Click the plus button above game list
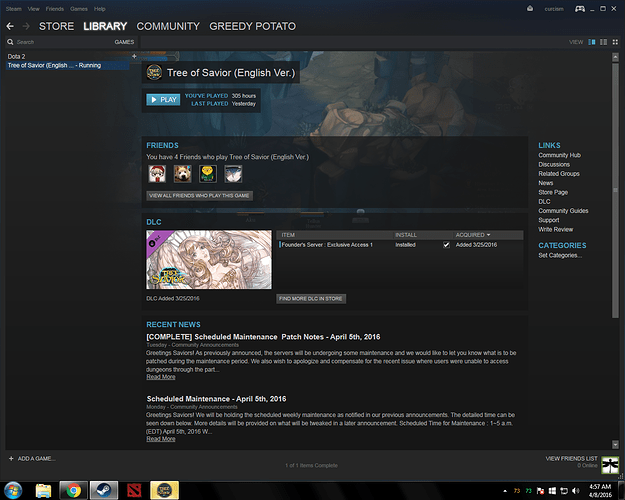This screenshot has height=500, width=625. (134, 56)
